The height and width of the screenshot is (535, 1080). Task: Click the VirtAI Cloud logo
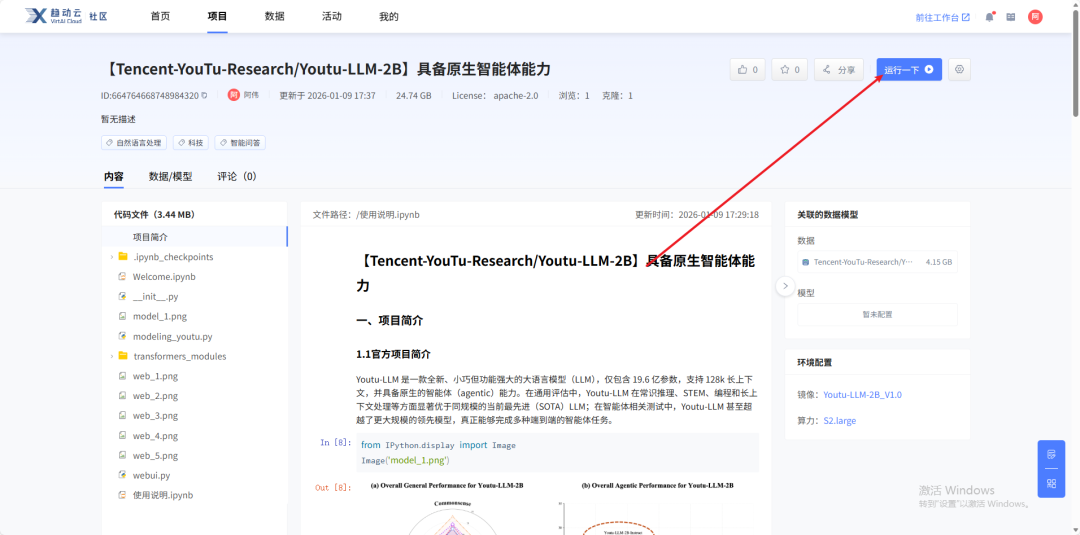(54, 17)
